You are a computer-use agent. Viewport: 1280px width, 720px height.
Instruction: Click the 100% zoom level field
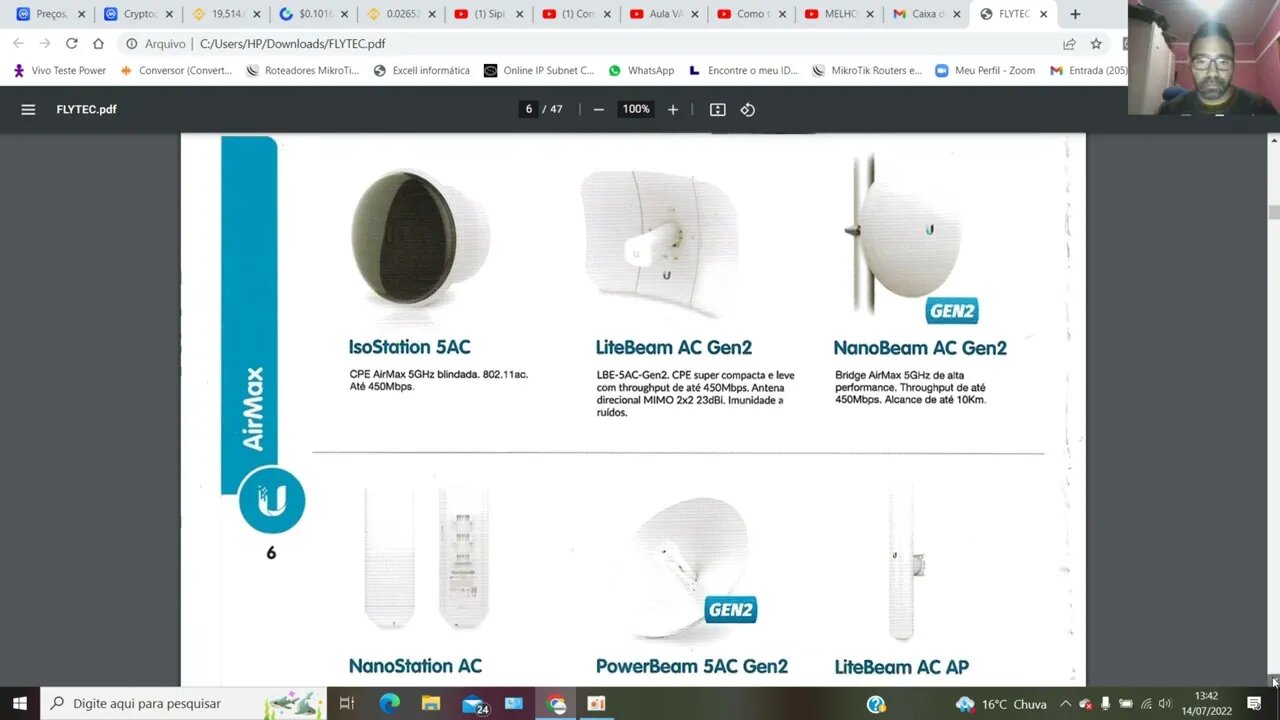[636, 109]
